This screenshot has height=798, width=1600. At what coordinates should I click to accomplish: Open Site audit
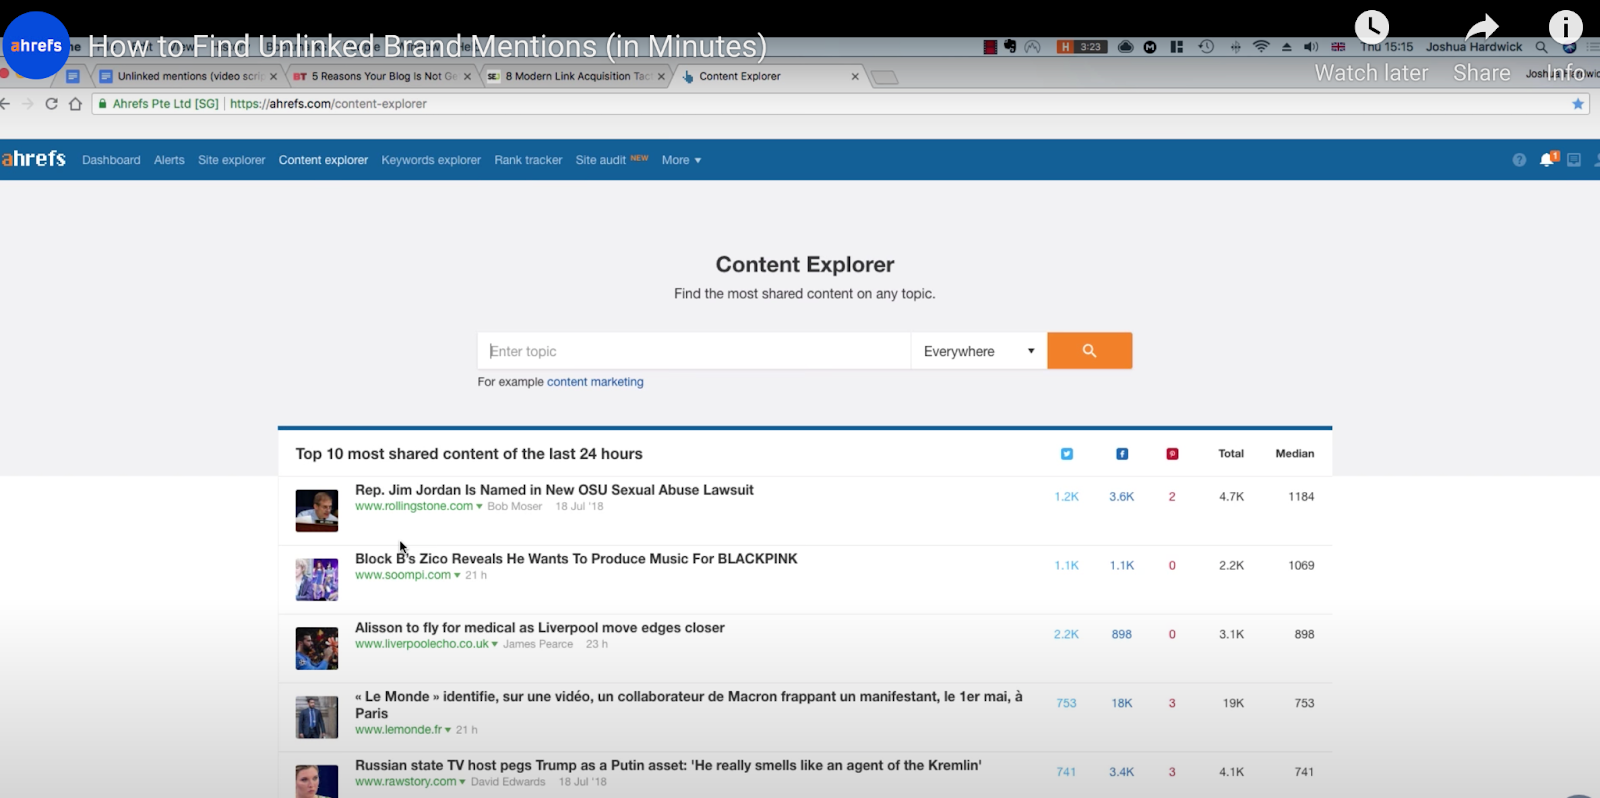click(x=600, y=160)
